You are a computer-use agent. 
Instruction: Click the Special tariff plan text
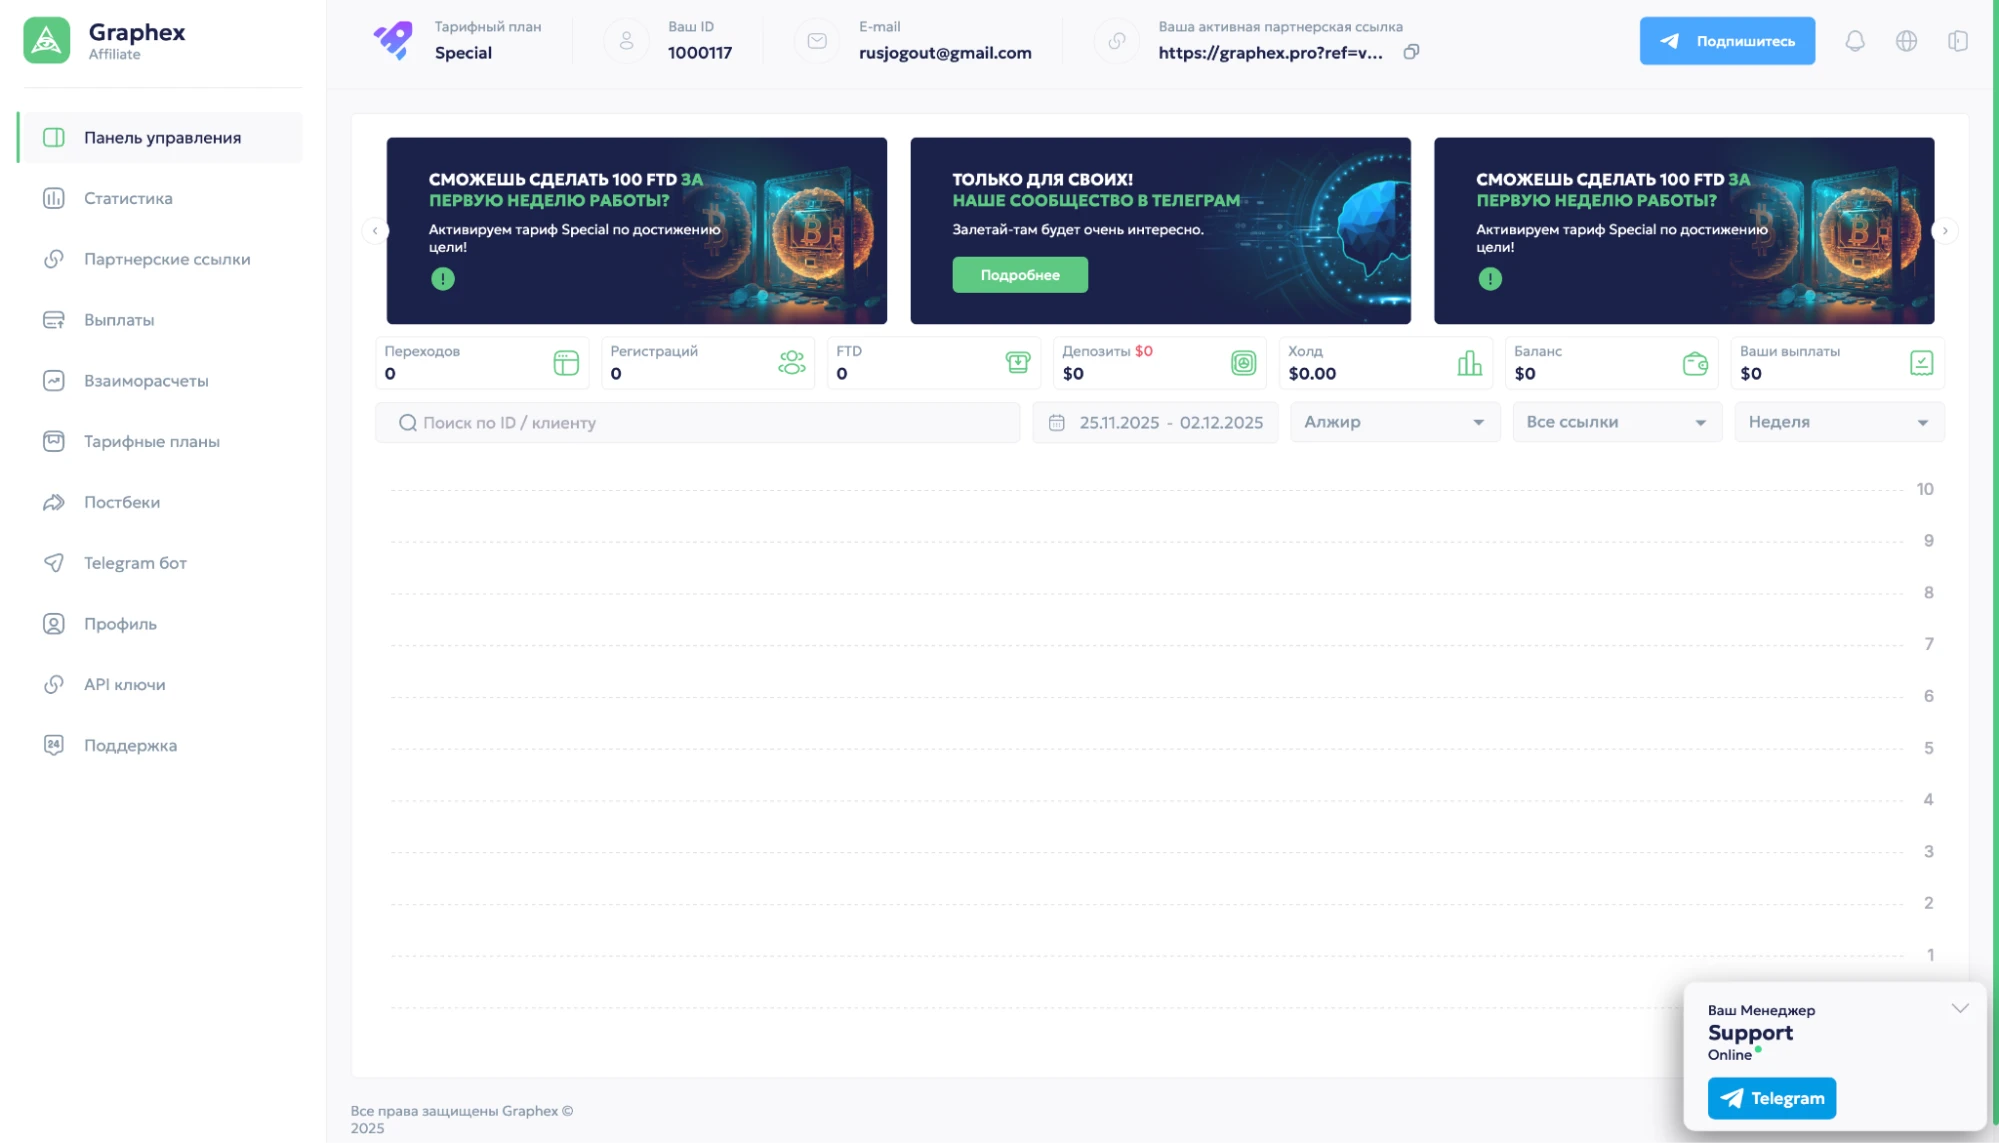click(463, 53)
